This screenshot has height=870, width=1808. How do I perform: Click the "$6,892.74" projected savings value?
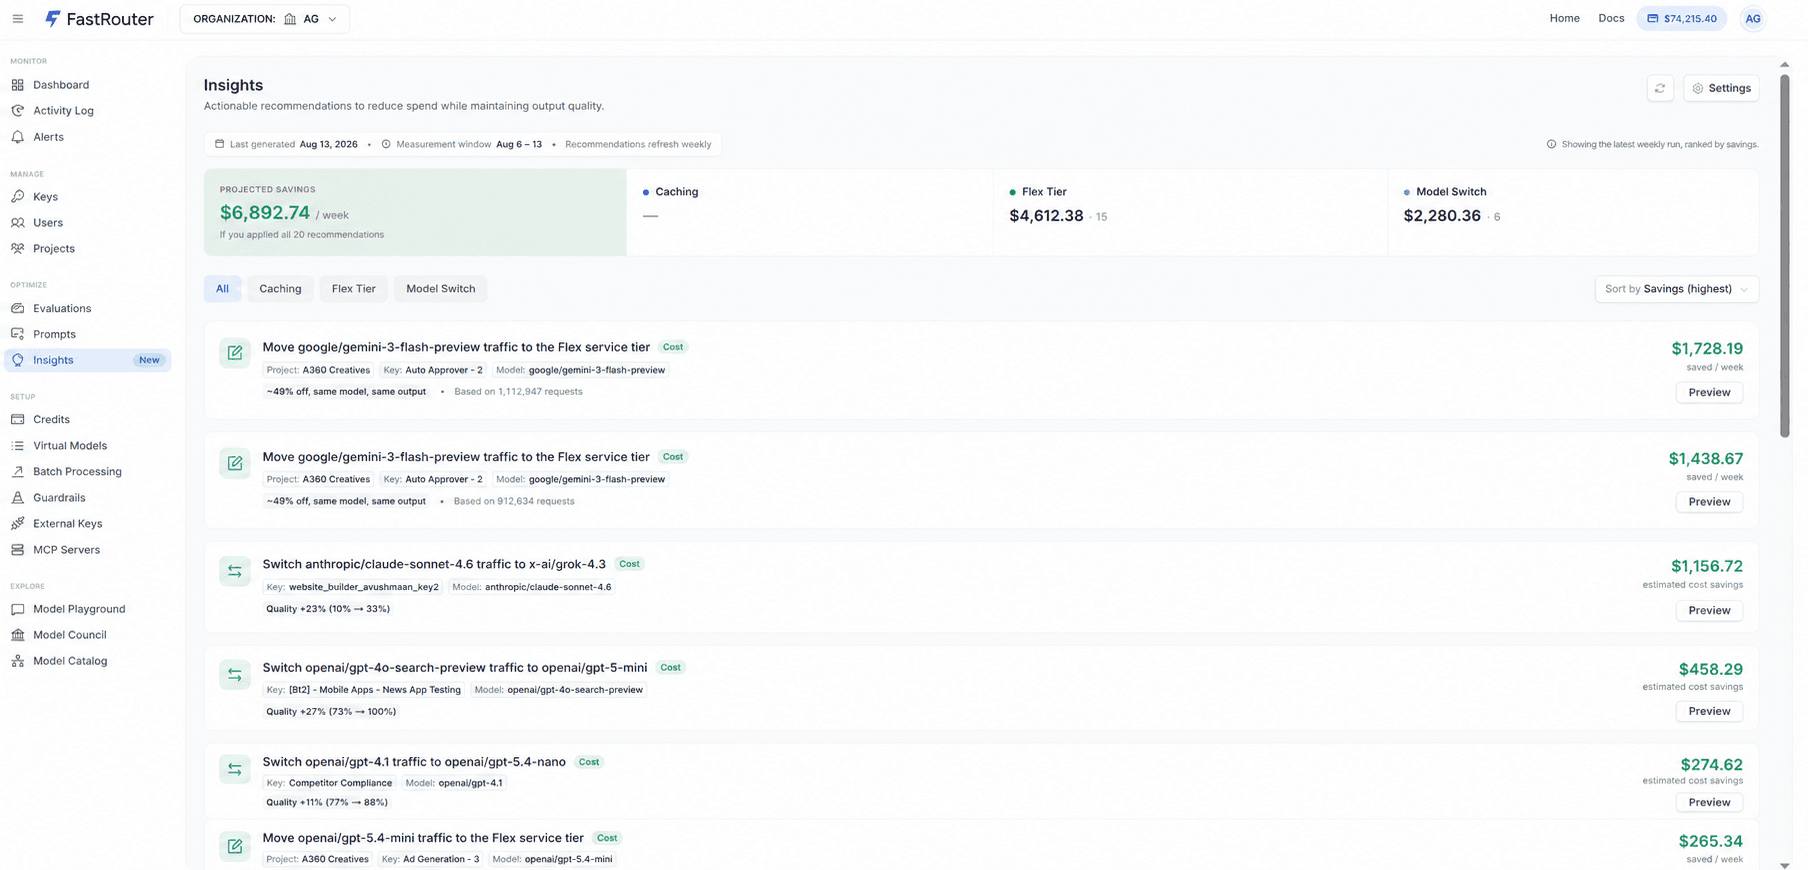tap(265, 213)
